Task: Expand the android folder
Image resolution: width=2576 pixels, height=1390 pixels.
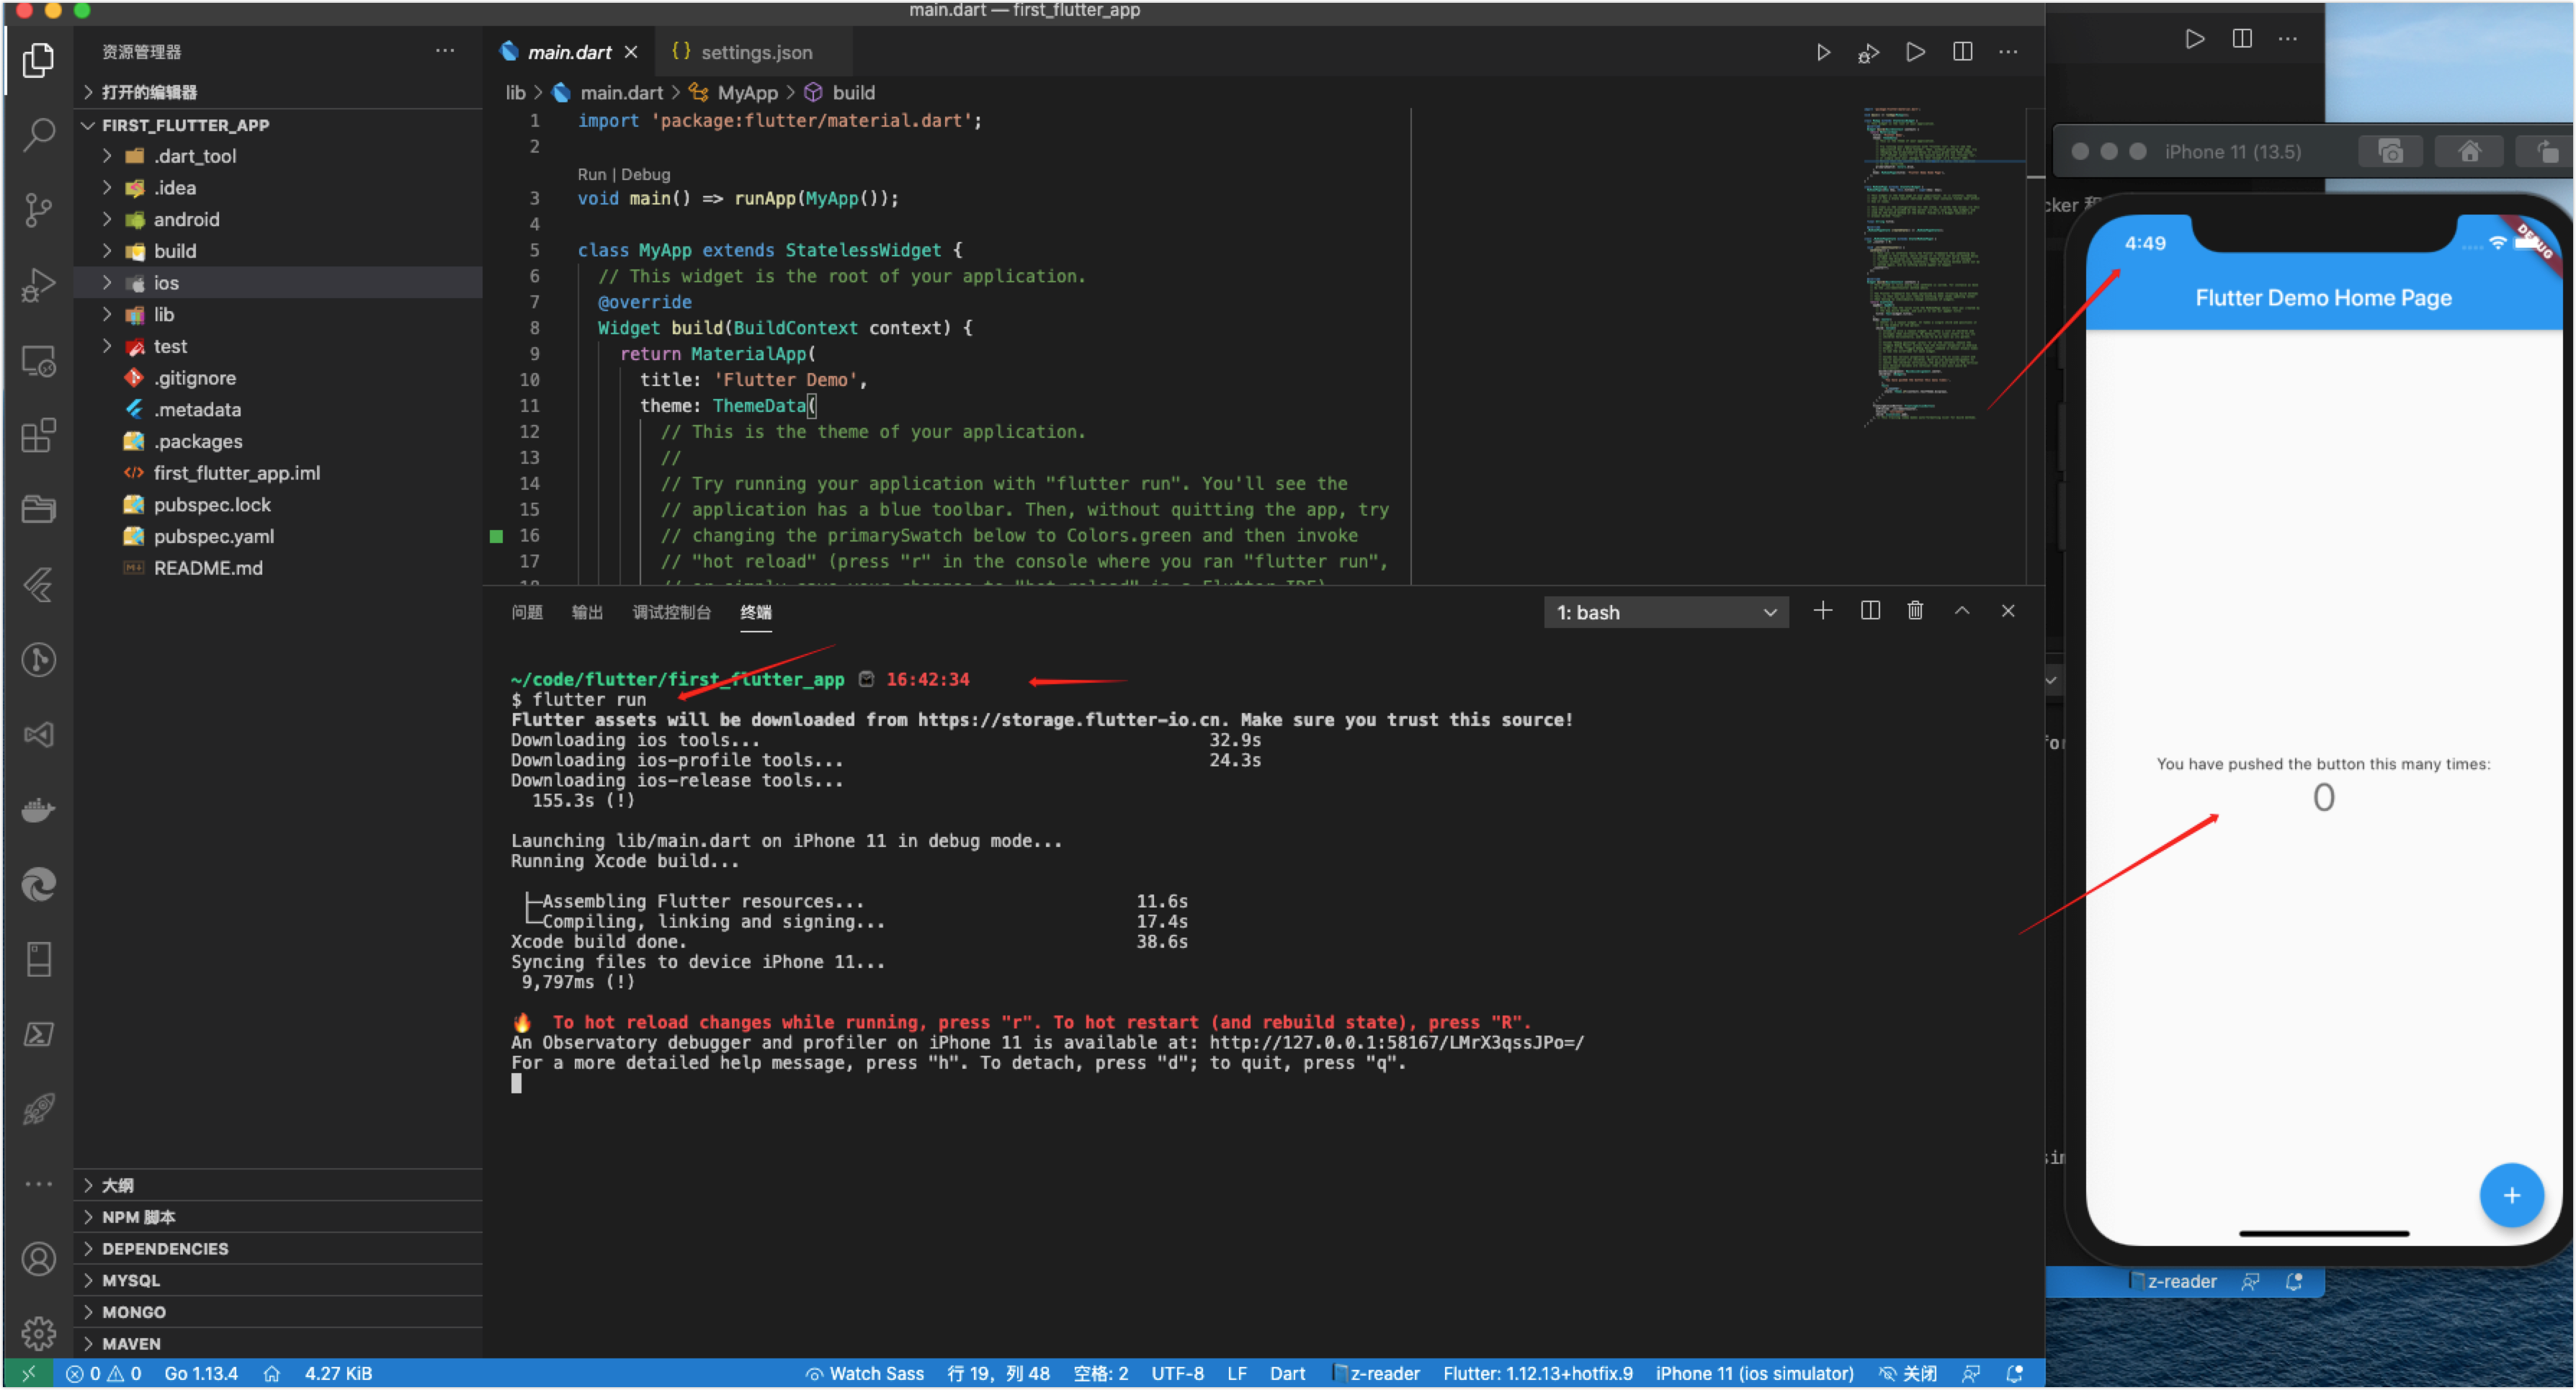Action: [x=278, y=219]
